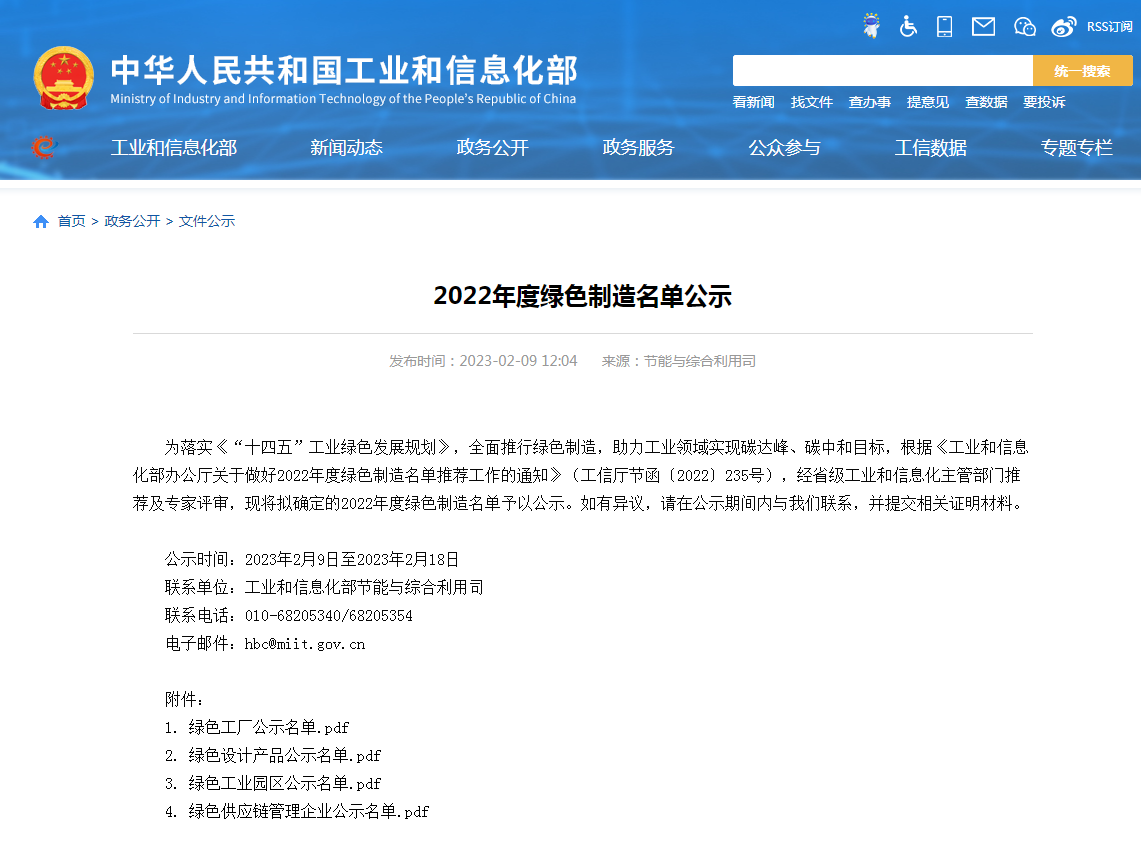Viewport: 1141px width, 843px height.
Task: Go to 政务公开 in breadcrumb
Action: [132, 221]
